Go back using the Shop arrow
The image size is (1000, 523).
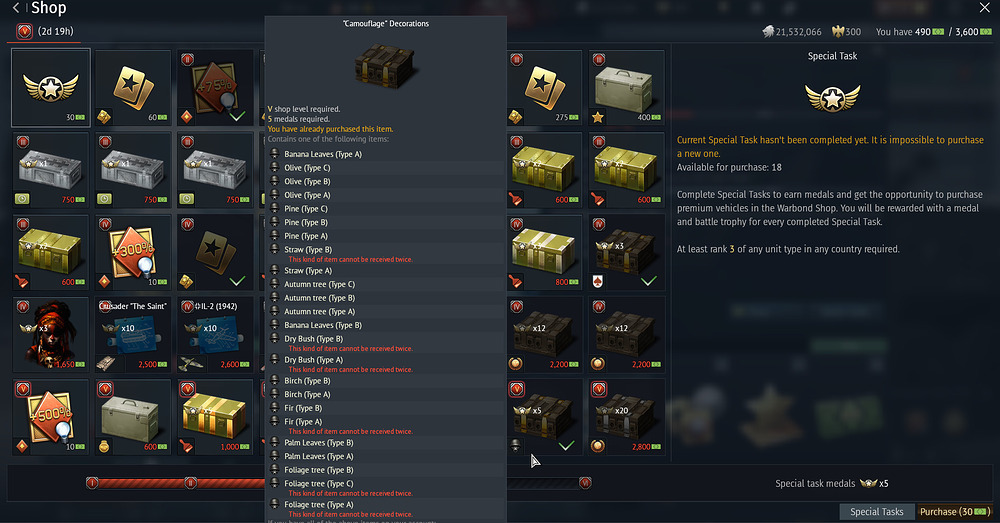coord(16,8)
